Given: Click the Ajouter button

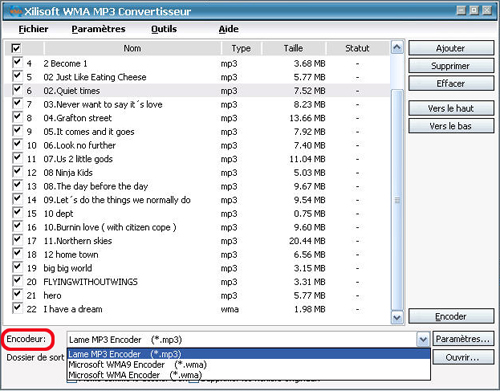Looking at the screenshot, I should click(451, 48).
